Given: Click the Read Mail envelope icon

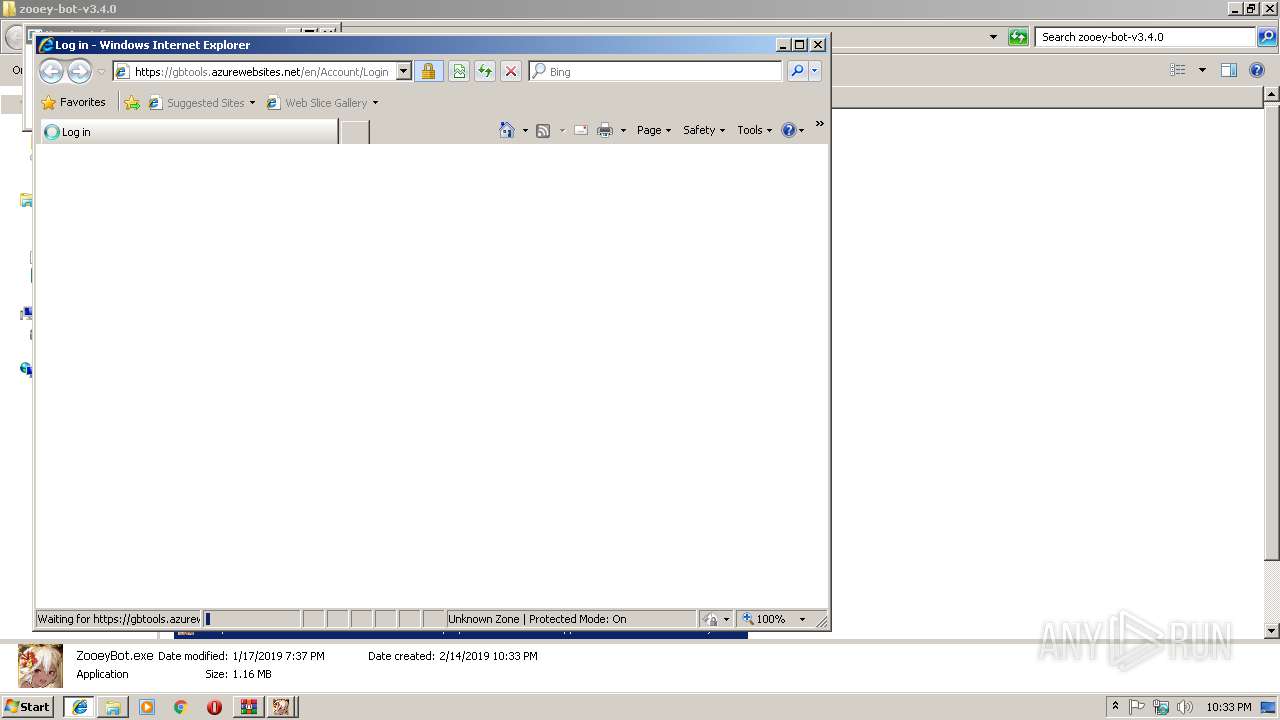Looking at the screenshot, I should 581,130.
